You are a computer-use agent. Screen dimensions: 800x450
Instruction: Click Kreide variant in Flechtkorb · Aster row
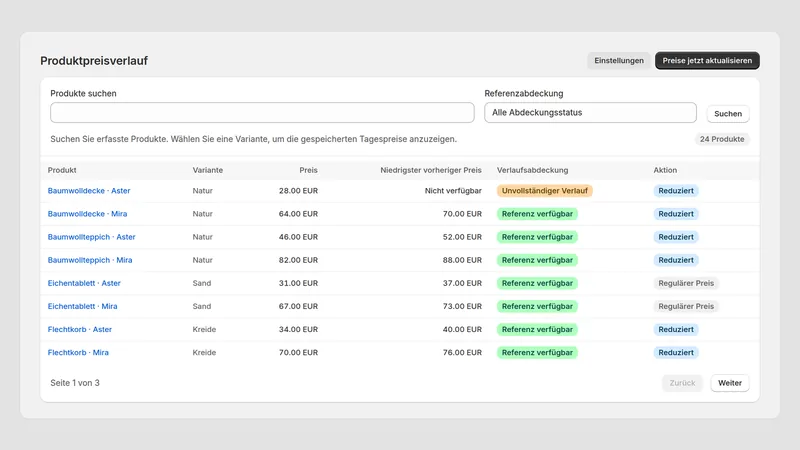click(204, 330)
